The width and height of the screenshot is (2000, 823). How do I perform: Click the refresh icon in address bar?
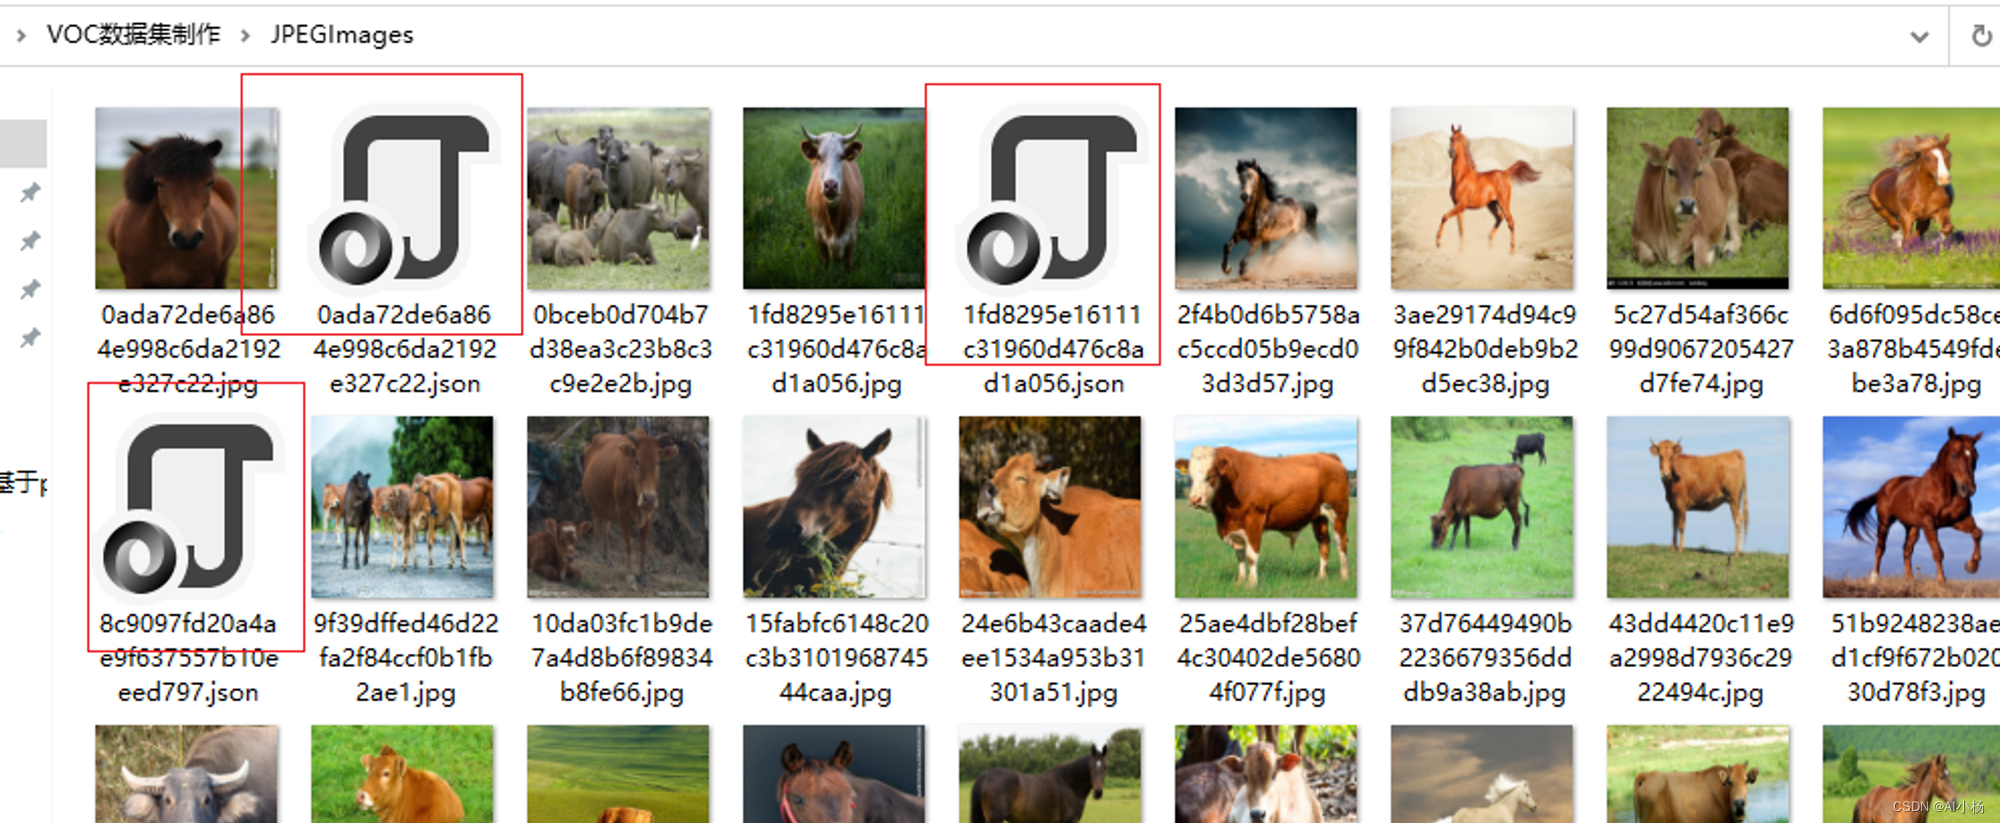[1981, 36]
